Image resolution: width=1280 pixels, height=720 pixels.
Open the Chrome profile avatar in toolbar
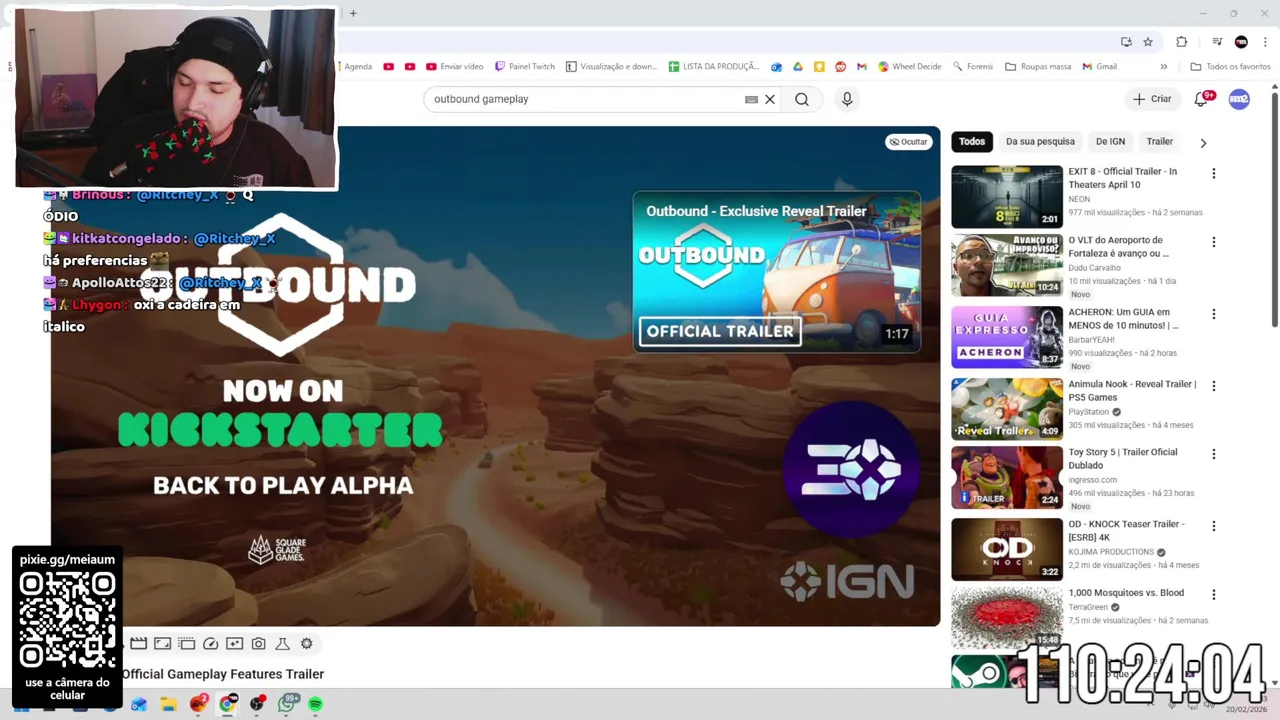click(x=1241, y=42)
